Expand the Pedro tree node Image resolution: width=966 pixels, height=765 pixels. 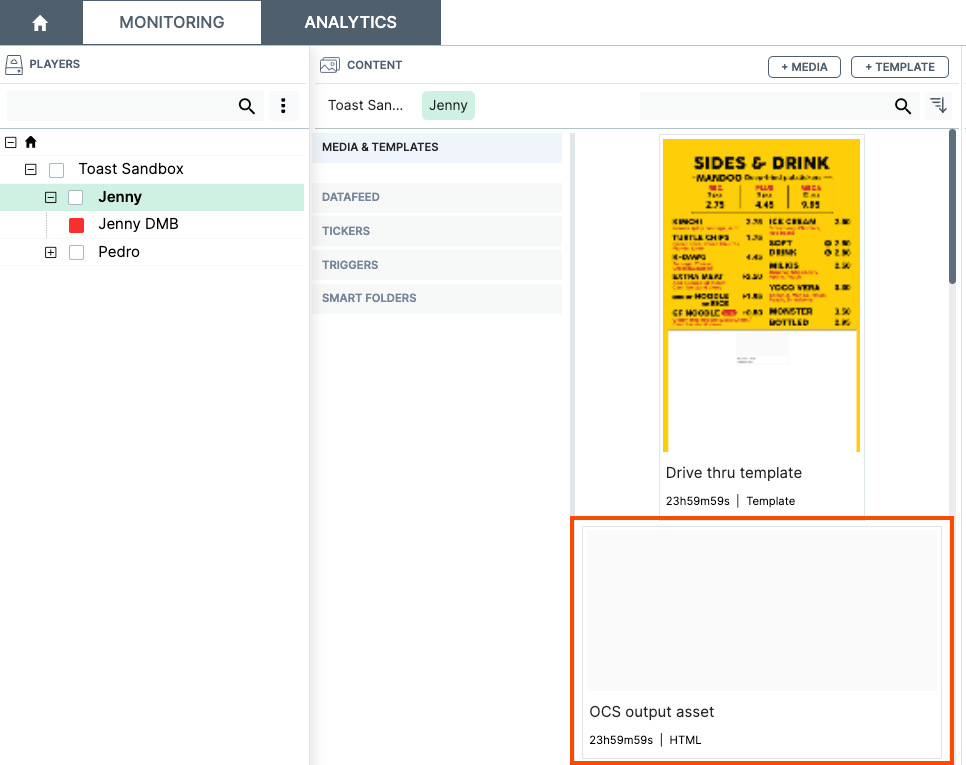[50, 252]
